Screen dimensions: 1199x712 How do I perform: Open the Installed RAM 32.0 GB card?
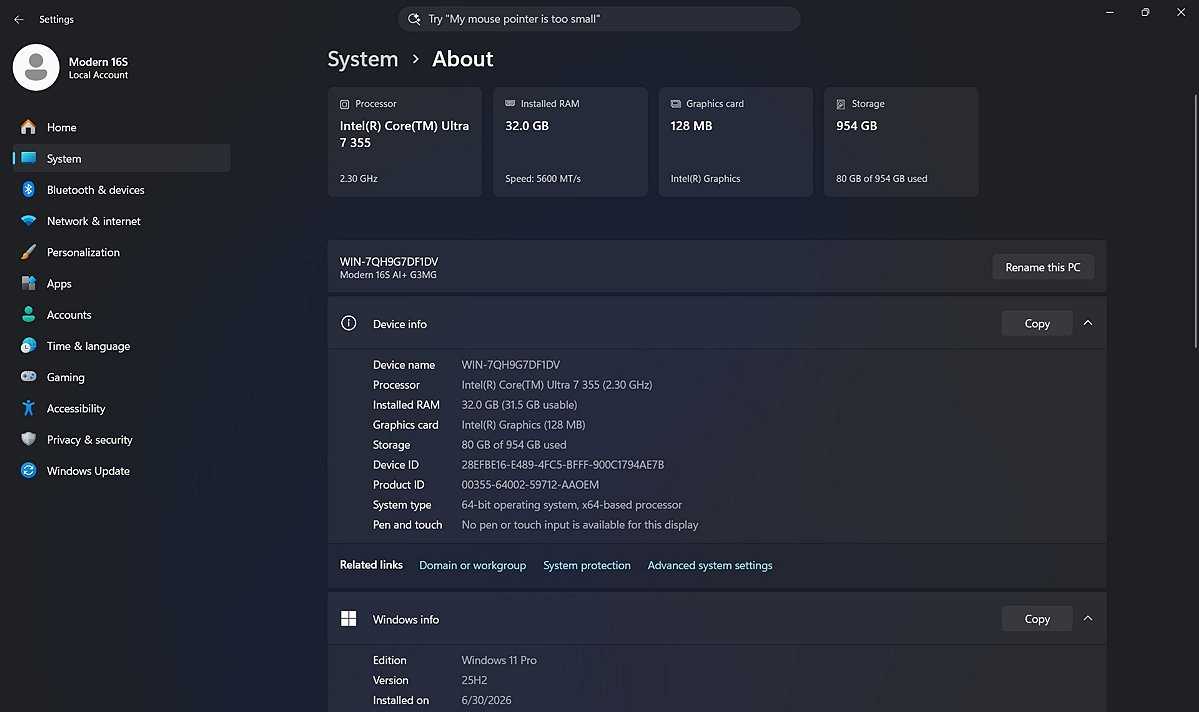(x=570, y=141)
